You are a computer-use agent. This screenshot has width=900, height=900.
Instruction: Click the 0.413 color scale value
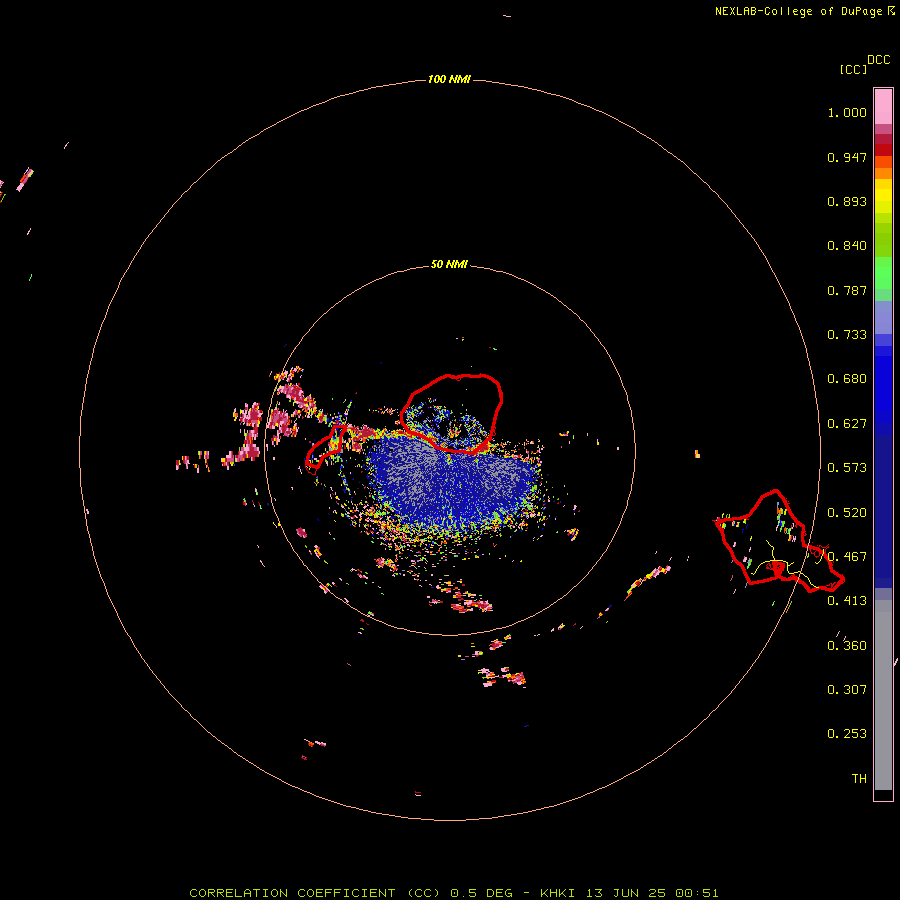[x=847, y=601]
